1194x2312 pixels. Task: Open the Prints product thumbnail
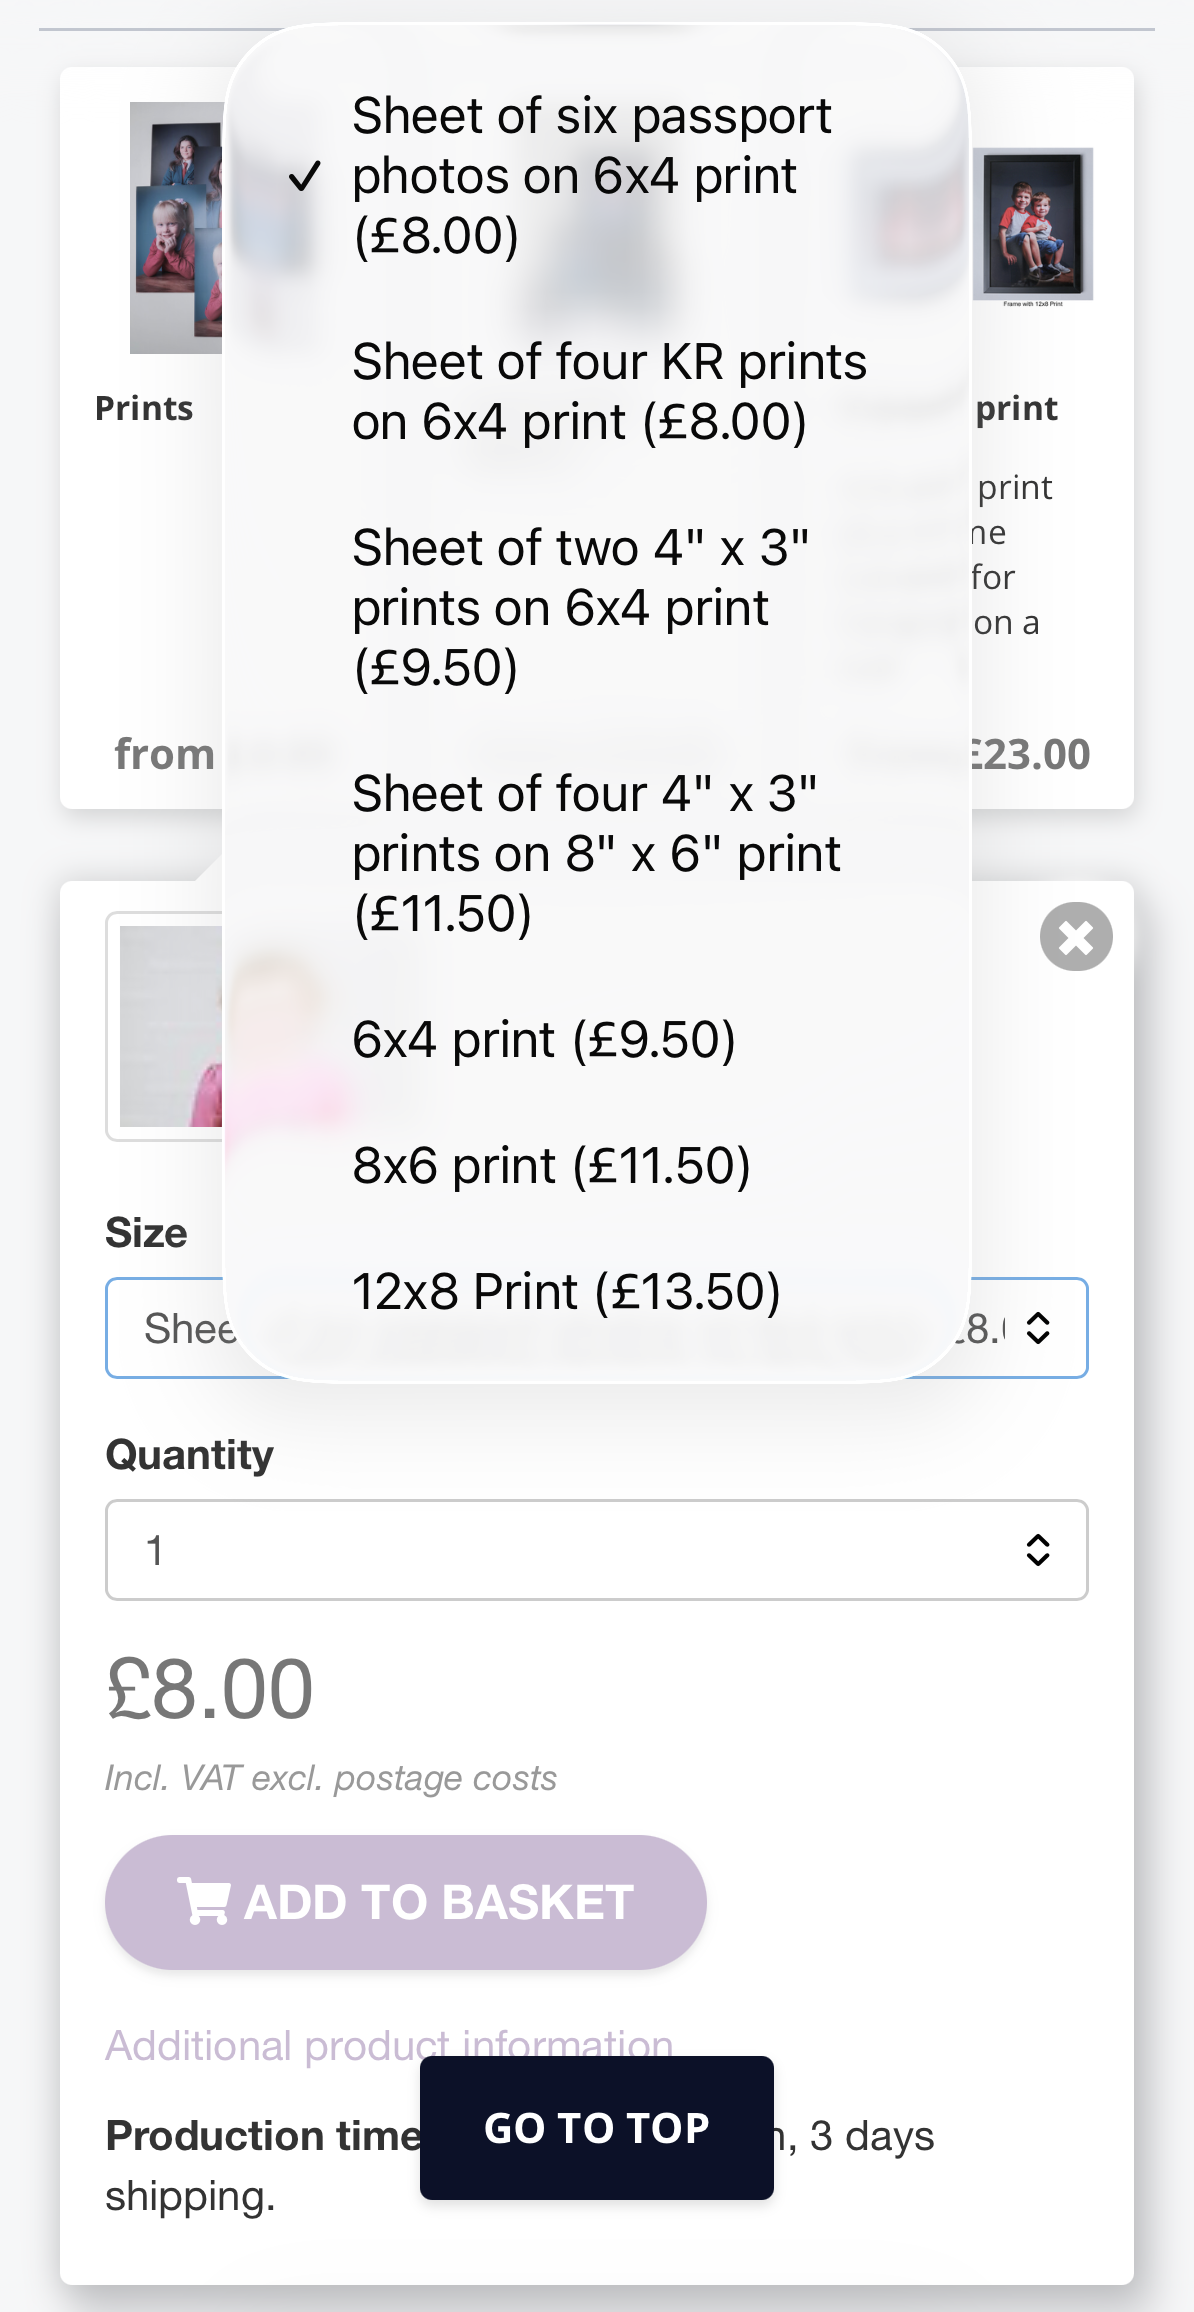click(176, 228)
